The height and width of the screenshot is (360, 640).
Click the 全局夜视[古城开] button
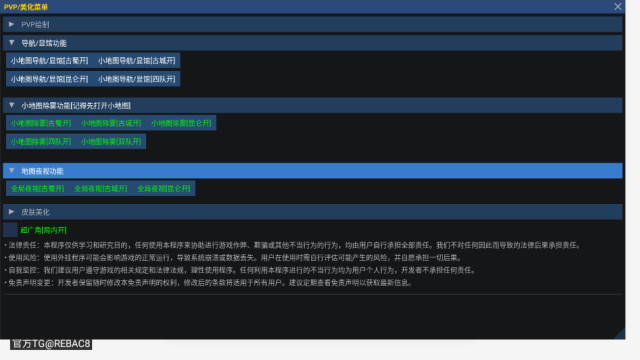(x=101, y=189)
